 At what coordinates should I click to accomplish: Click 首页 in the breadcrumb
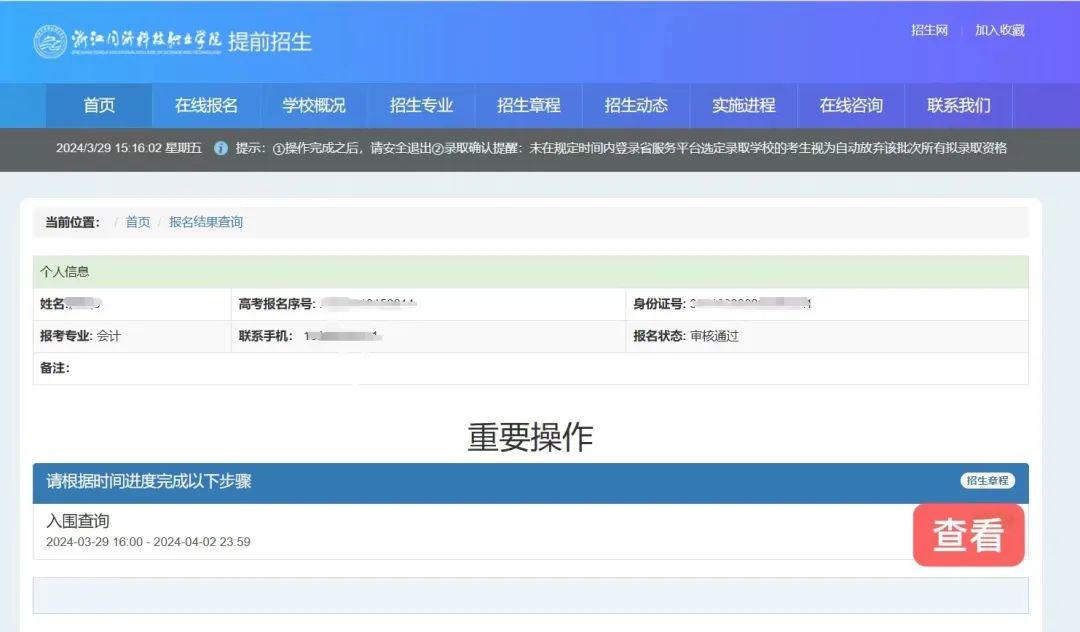tap(138, 222)
